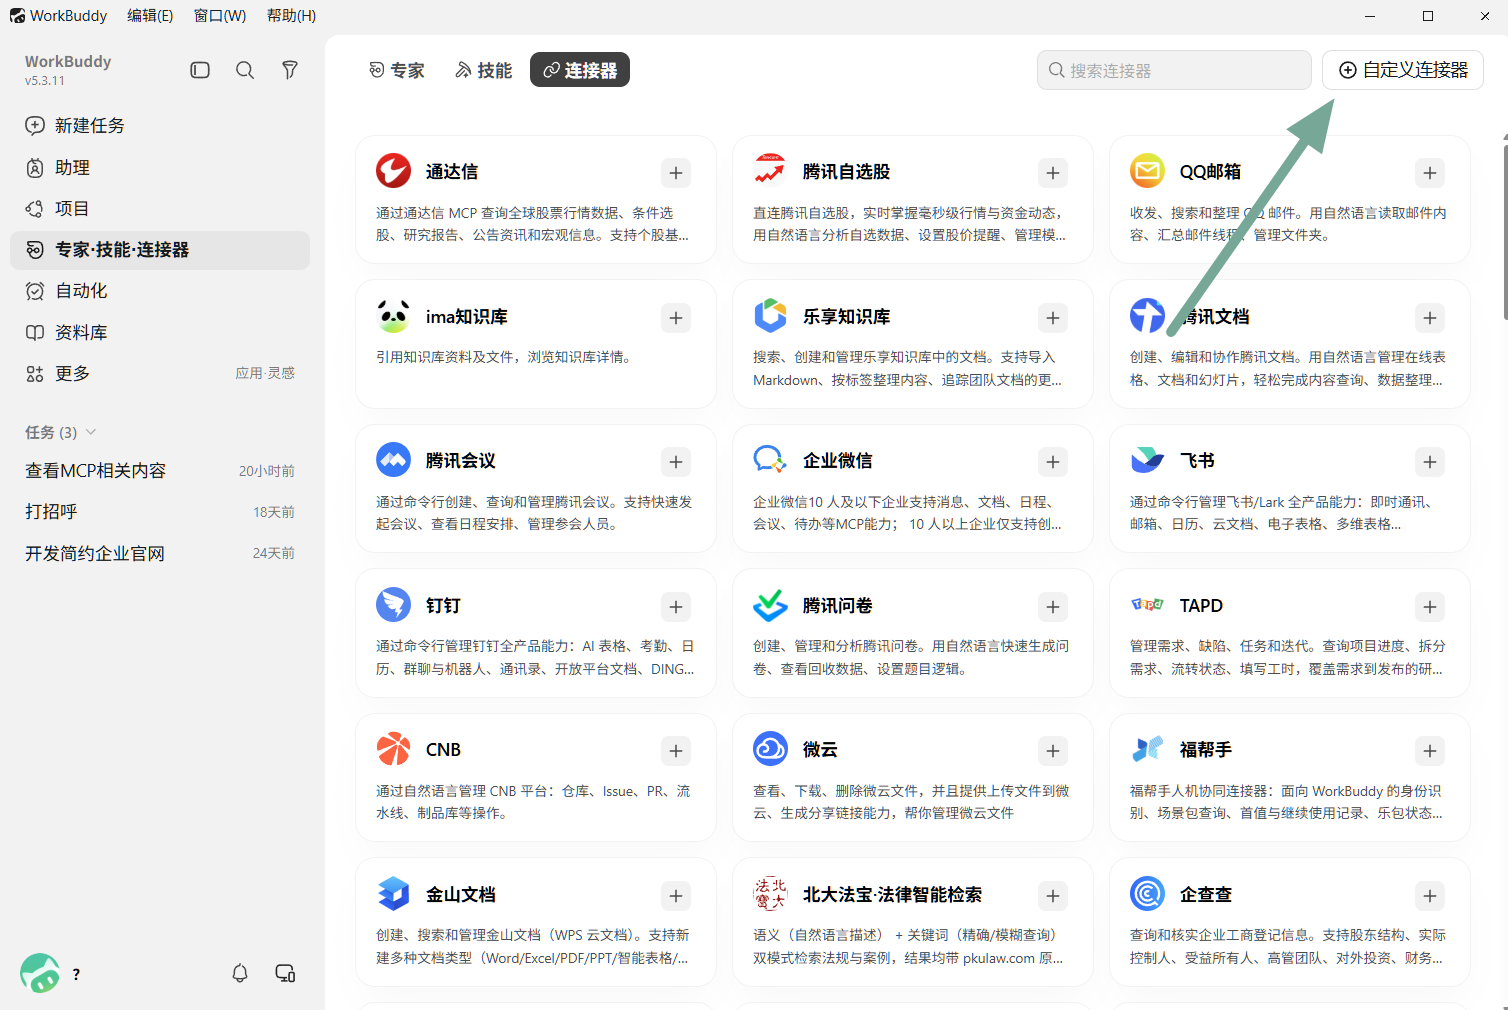Image resolution: width=1508 pixels, height=1010 pixels.
Task: Create a new task via 新建任务
Action: (160, 126)
